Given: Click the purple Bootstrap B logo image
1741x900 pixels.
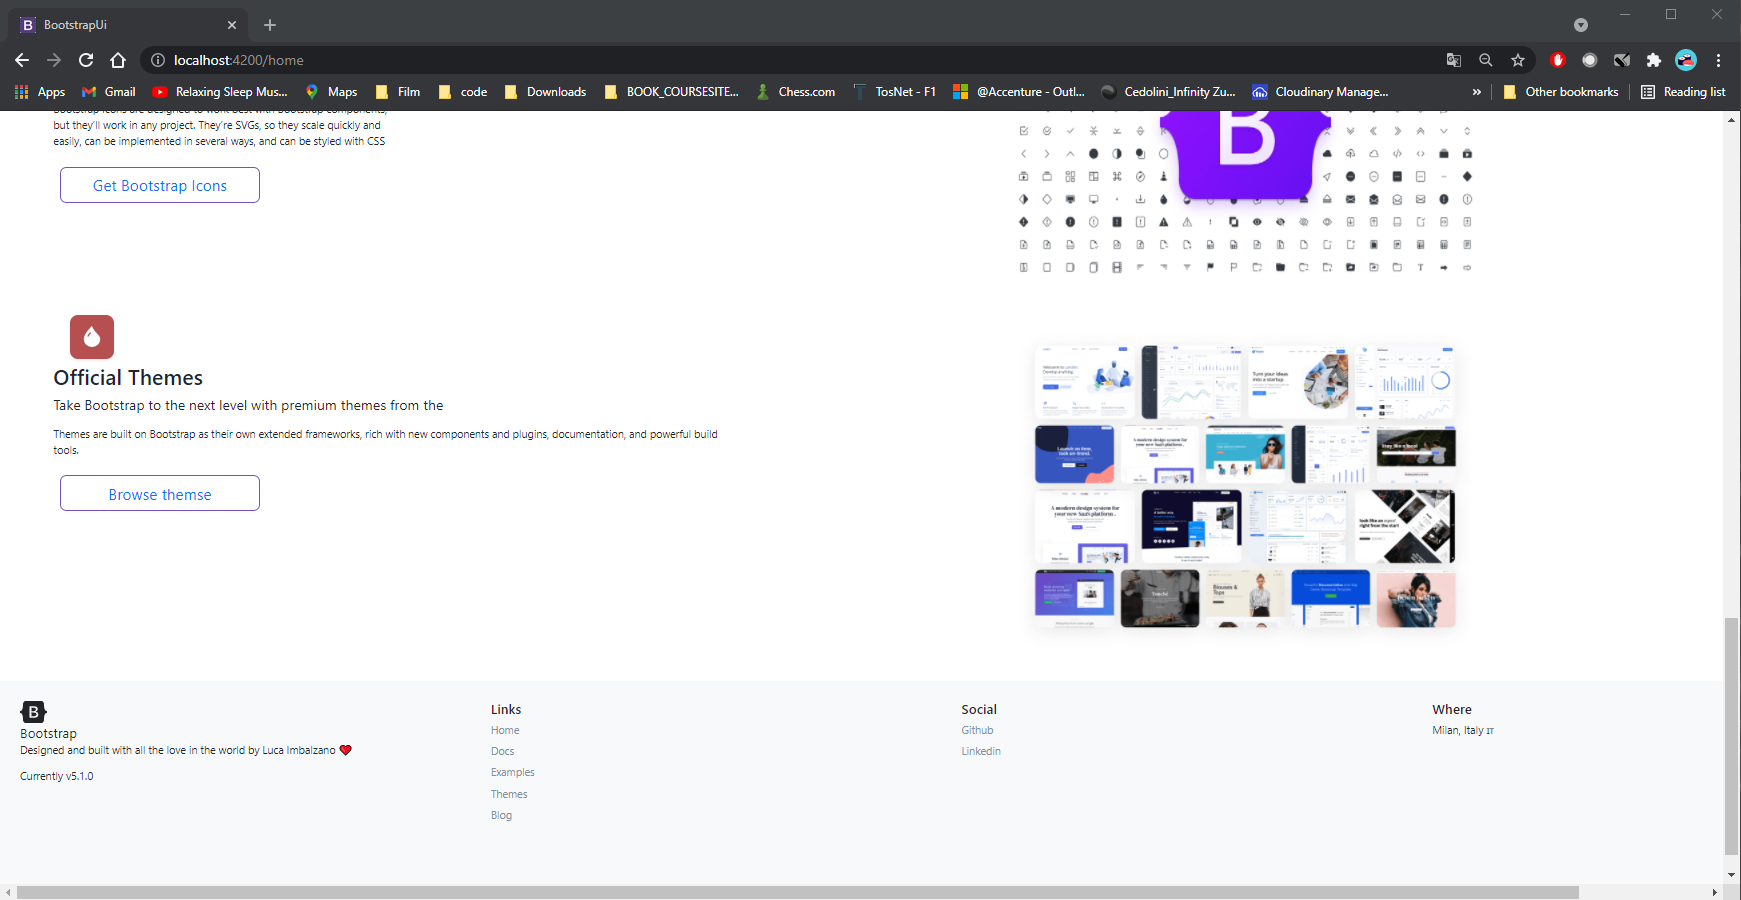Looking at the screenshot, I should pos(1245,155).
